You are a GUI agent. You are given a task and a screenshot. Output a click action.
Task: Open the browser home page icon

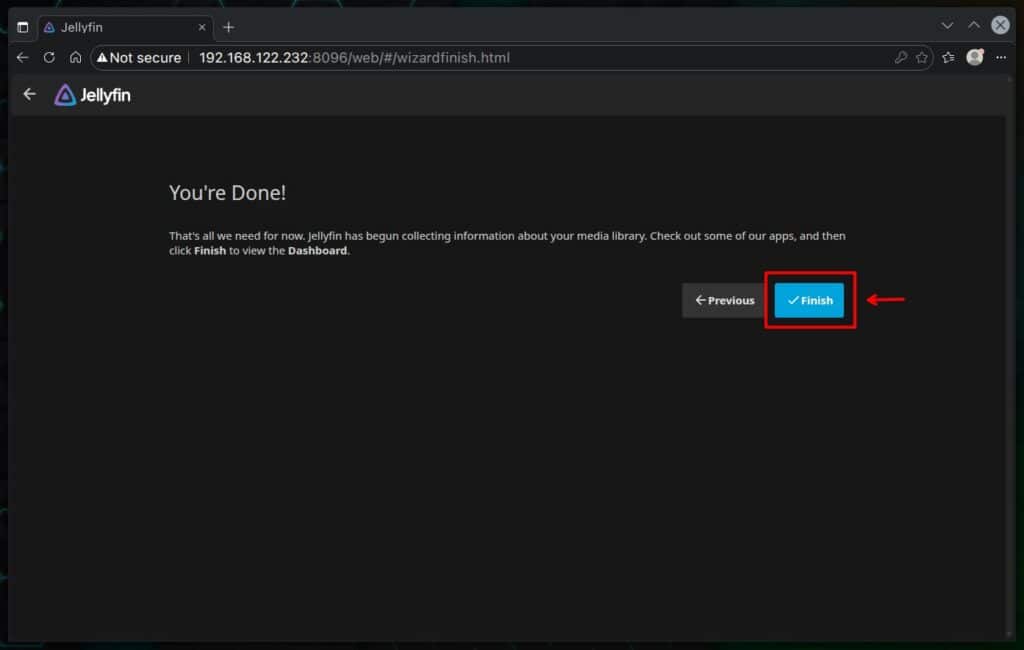pyautogui.click(x=75, y=57)
